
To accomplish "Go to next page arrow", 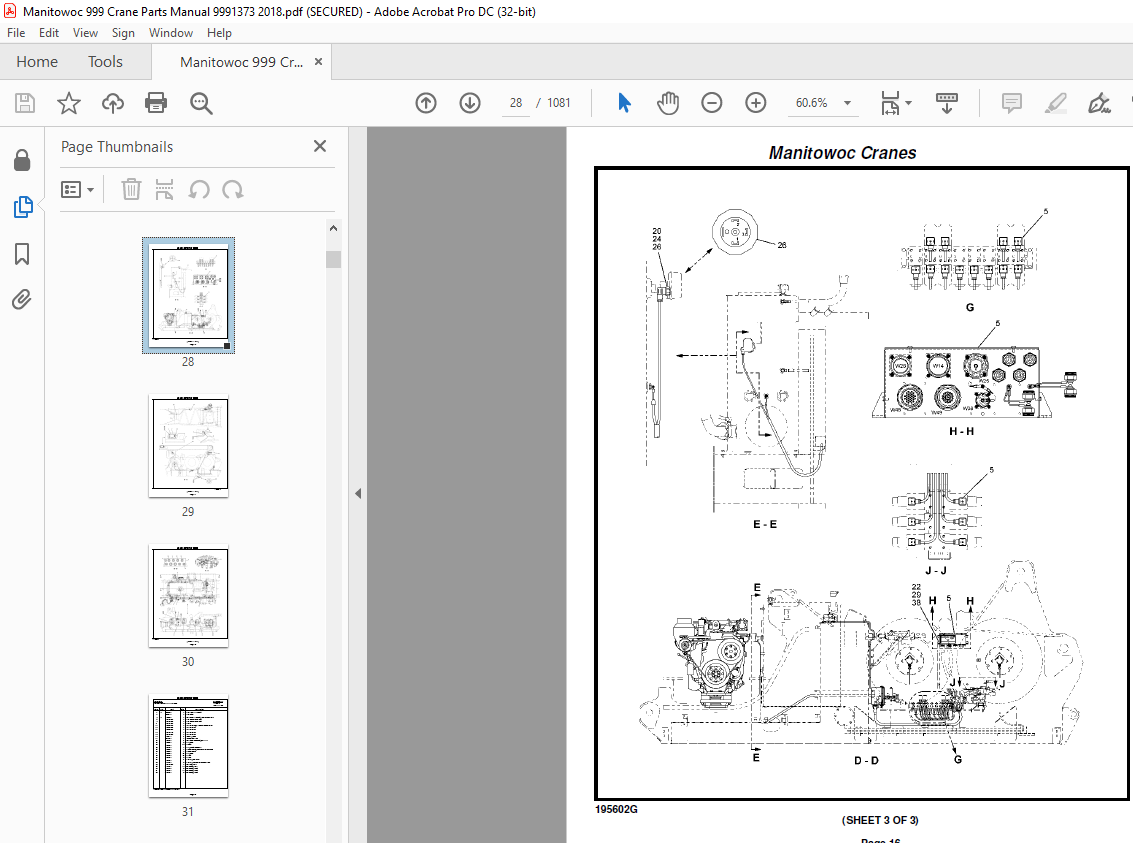I will click(x=470, y=103).
